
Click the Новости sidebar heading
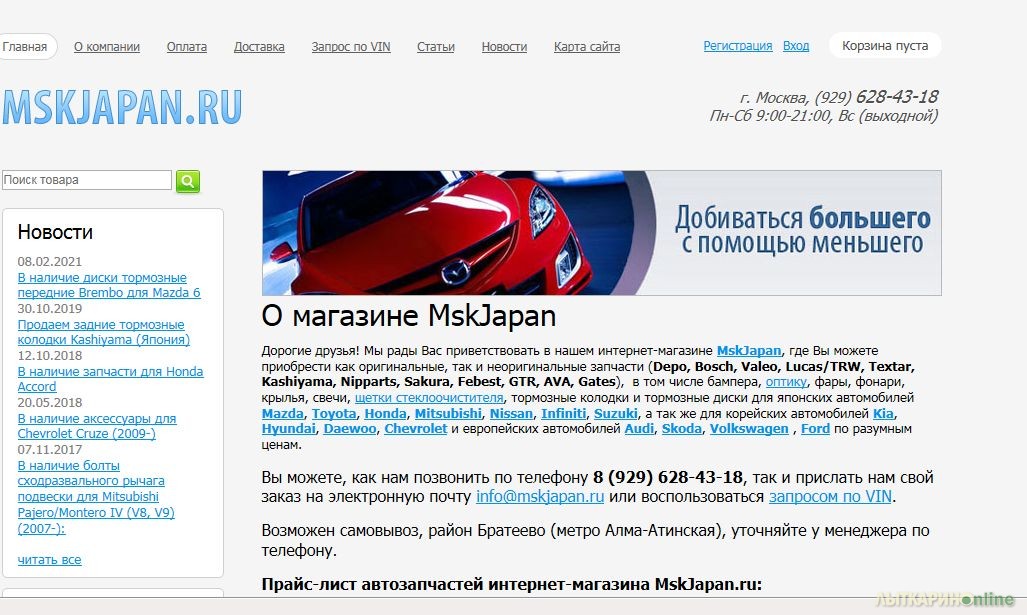coord(55,232)
